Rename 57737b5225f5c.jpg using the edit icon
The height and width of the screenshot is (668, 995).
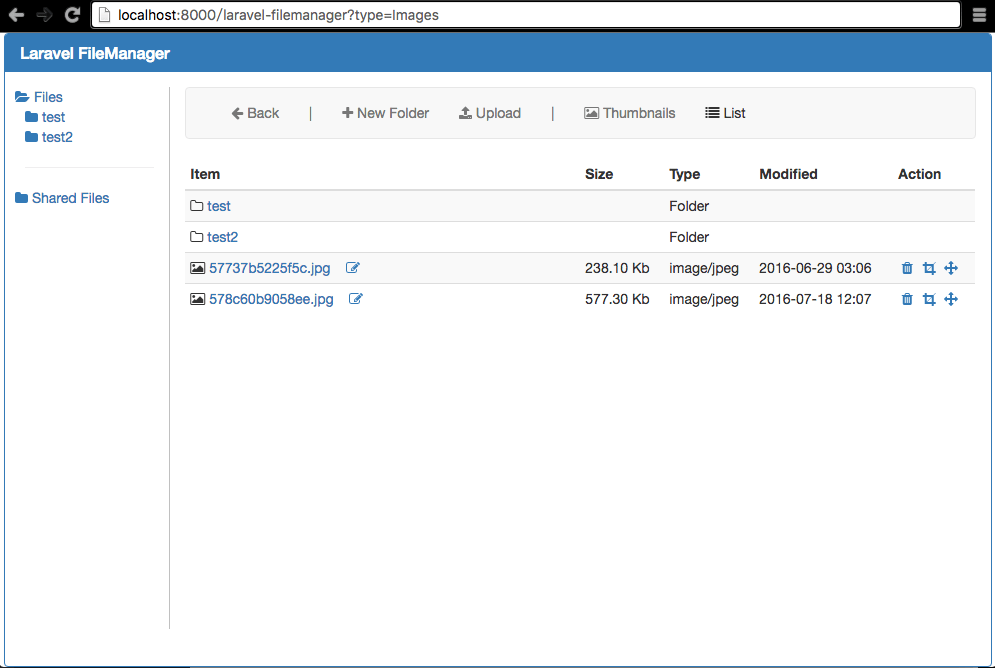[352, 267]
